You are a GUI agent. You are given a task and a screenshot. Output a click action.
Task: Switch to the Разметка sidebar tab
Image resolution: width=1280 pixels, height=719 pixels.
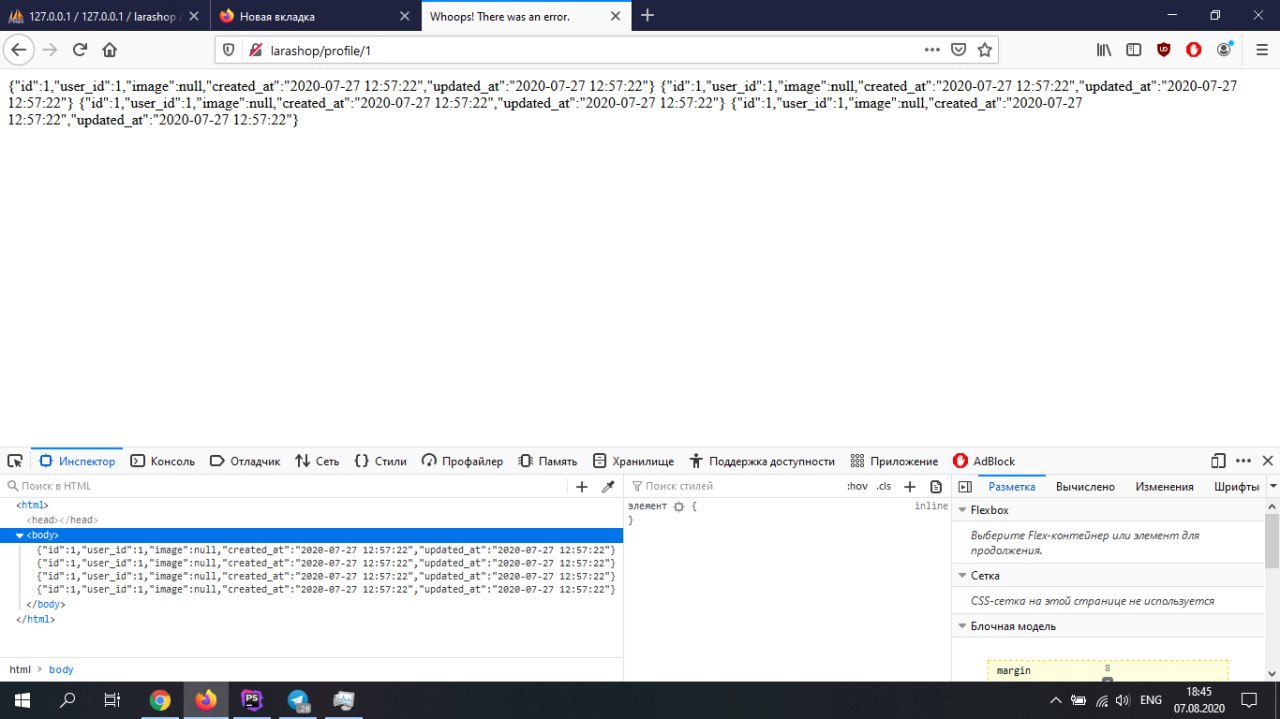[x=1012, y=487]
